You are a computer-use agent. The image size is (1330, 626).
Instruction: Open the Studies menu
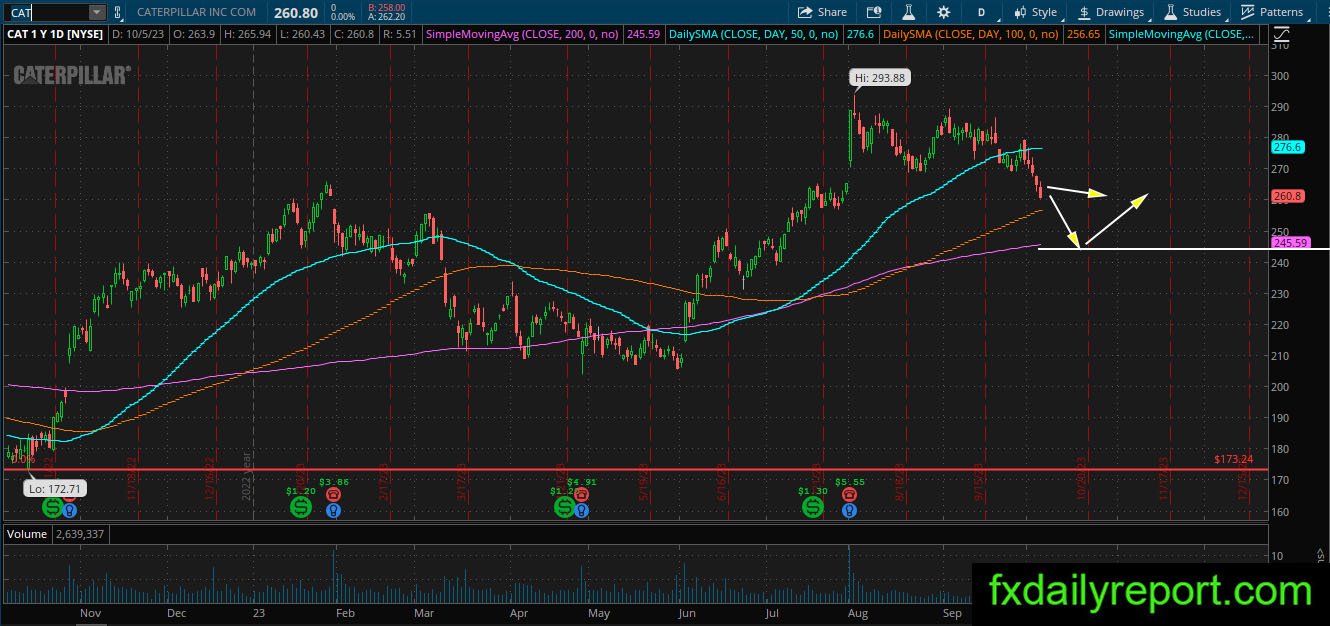(x=1192, y=12)
